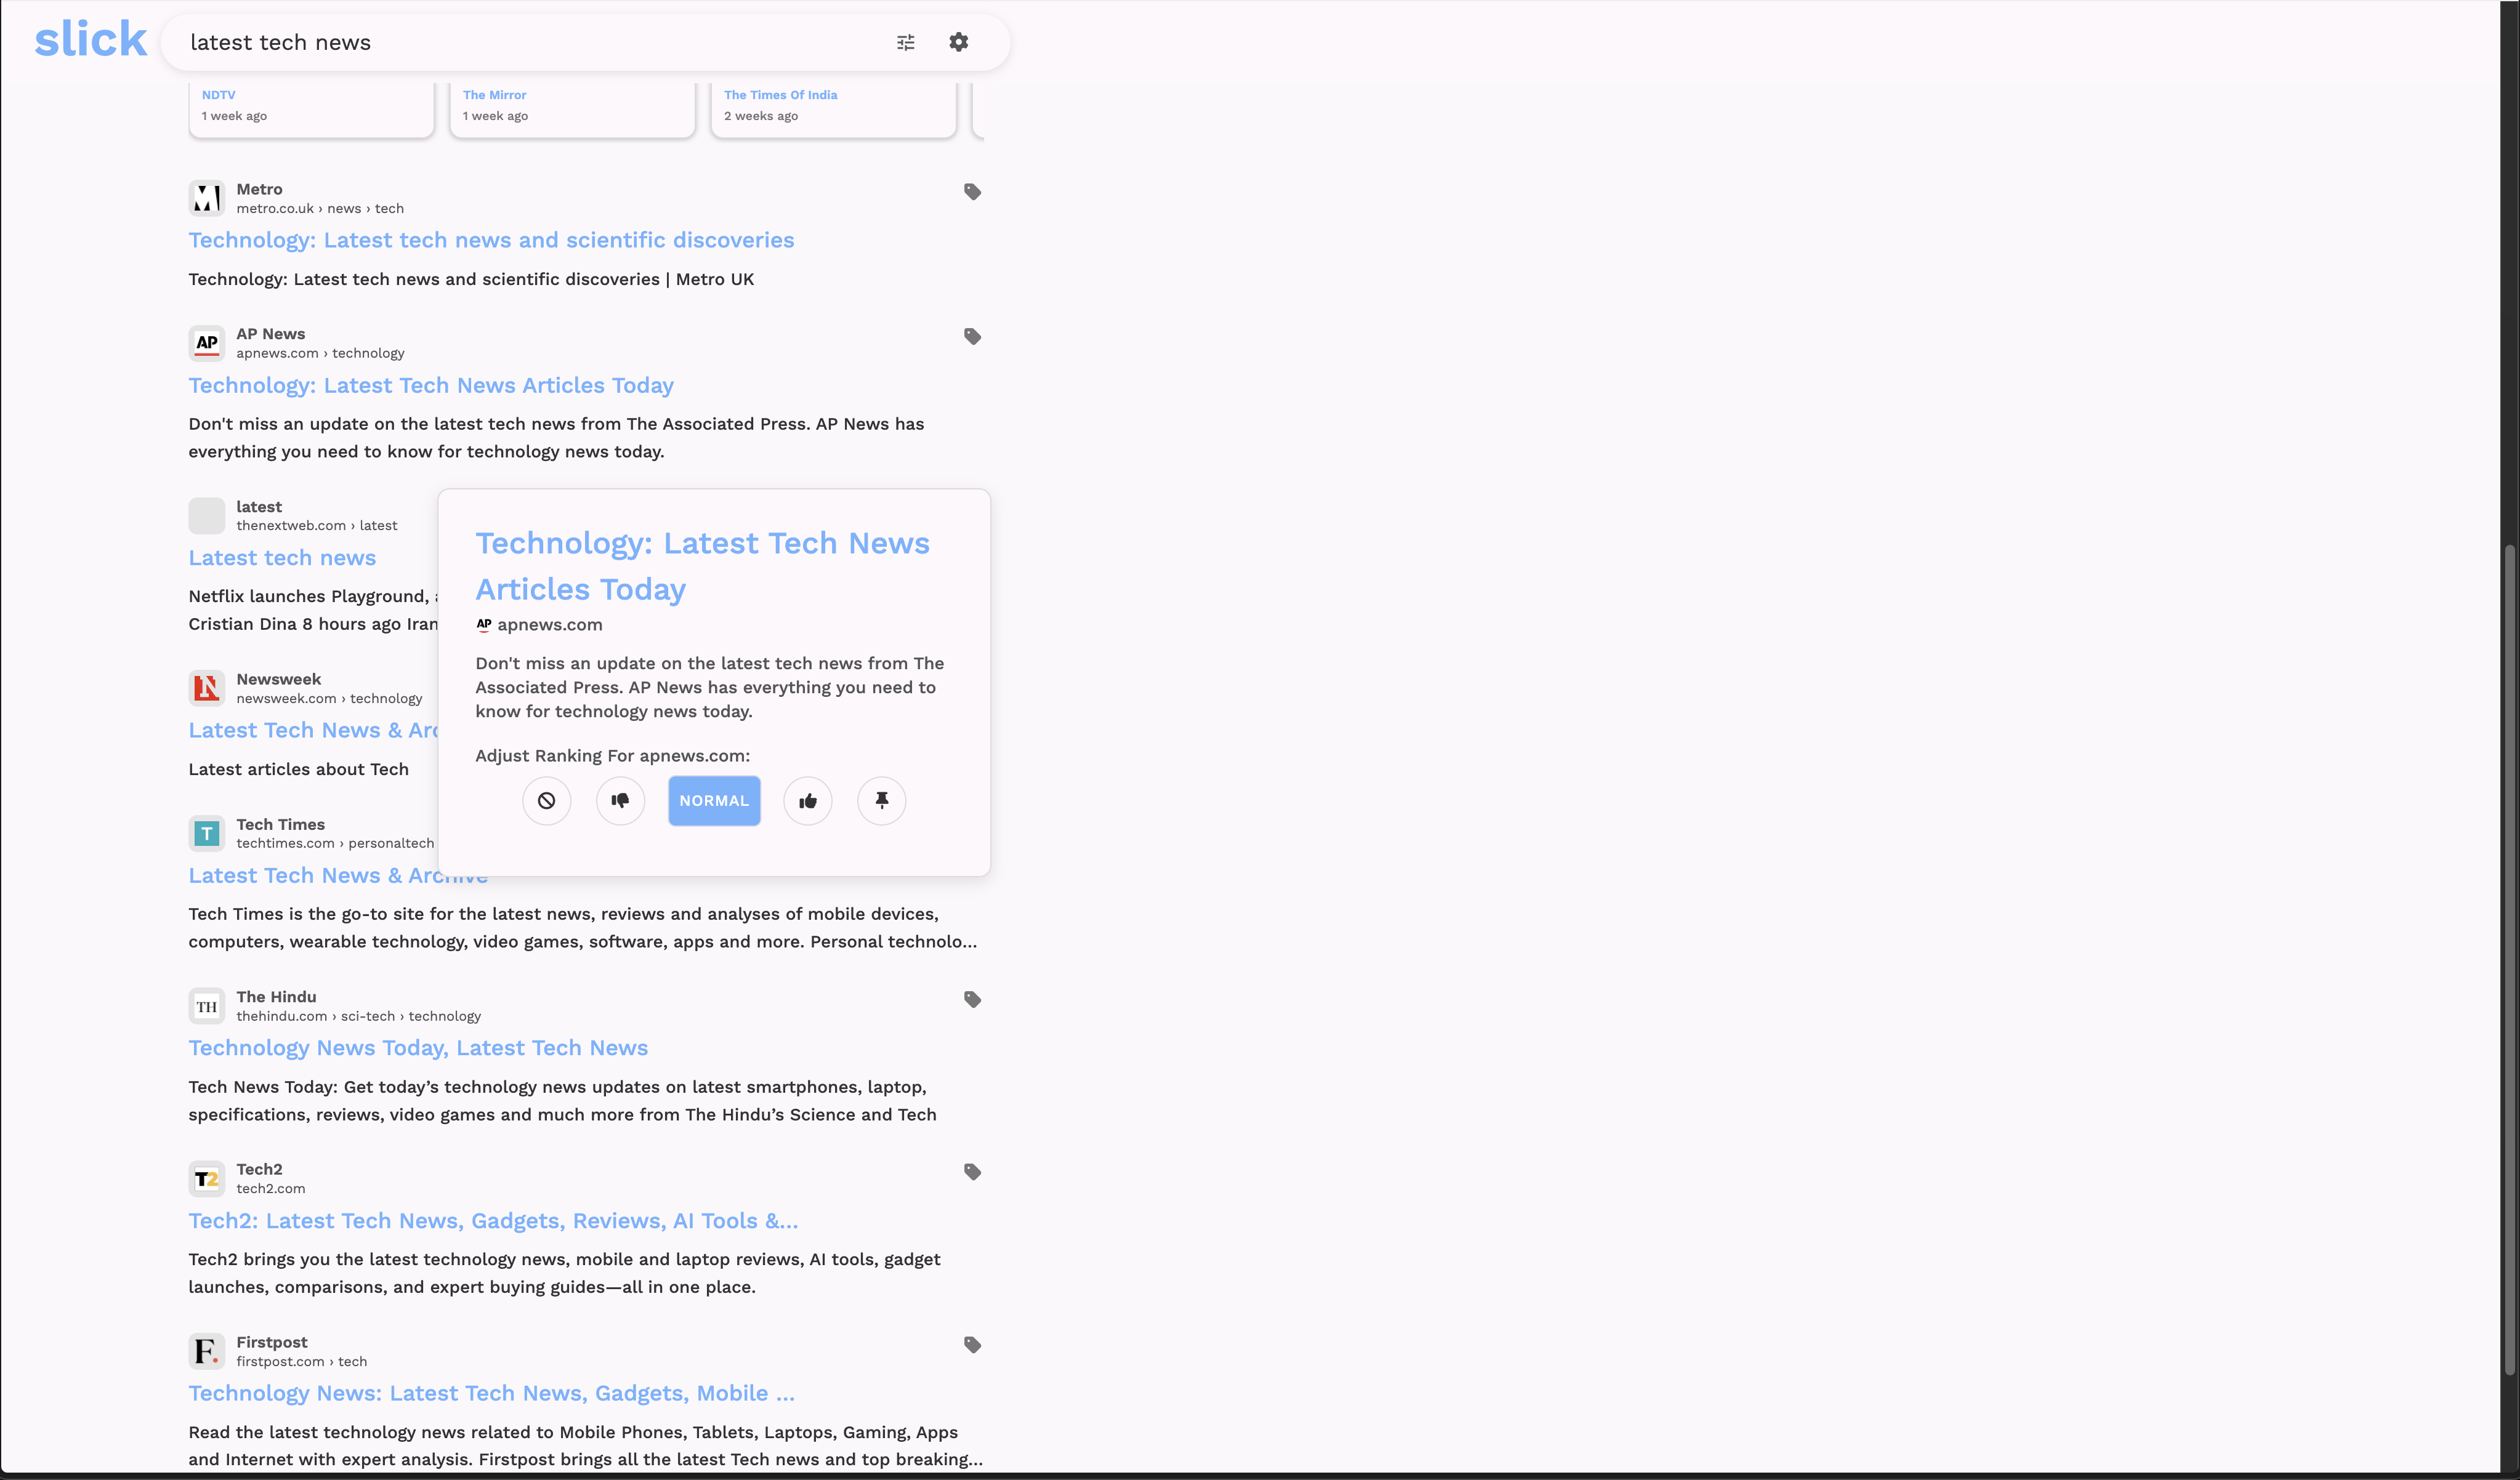Open Newsweek Latest Tech News link
Viewport: 2520px width, 1480px height.
coord(313,730)
